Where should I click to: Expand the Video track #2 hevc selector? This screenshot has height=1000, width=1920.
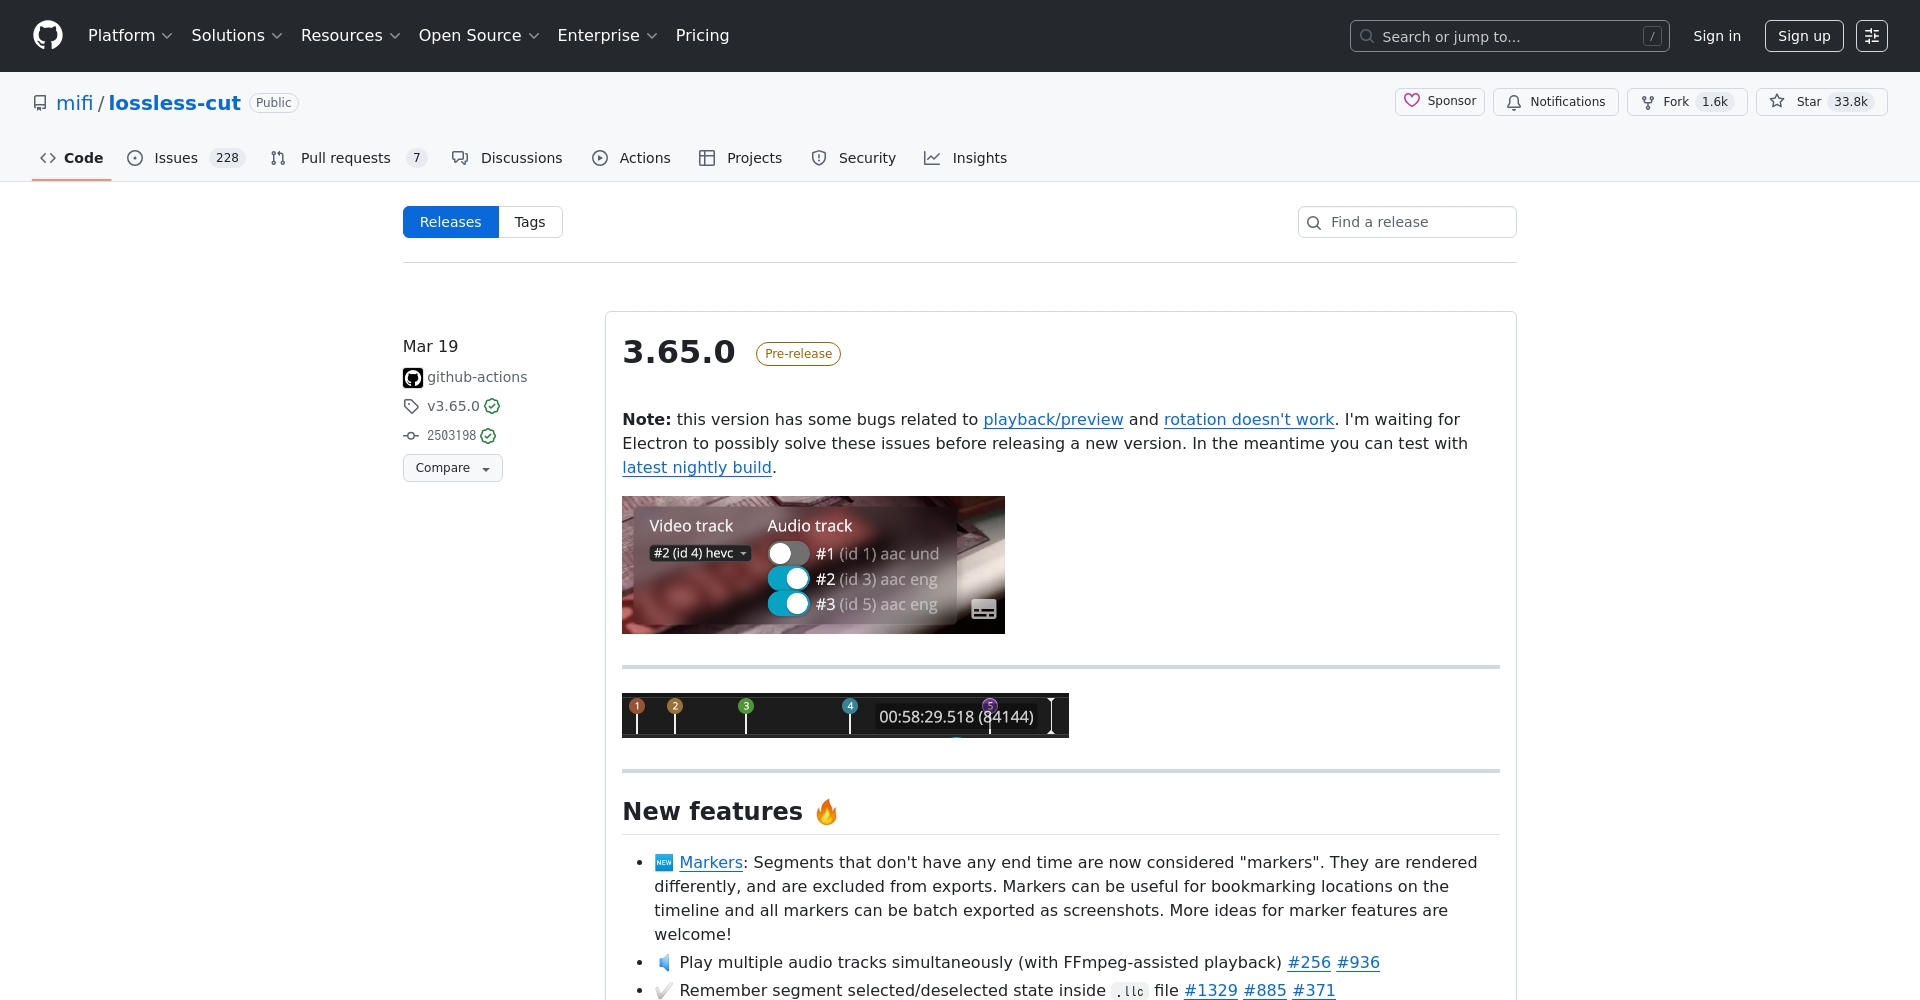700,553
